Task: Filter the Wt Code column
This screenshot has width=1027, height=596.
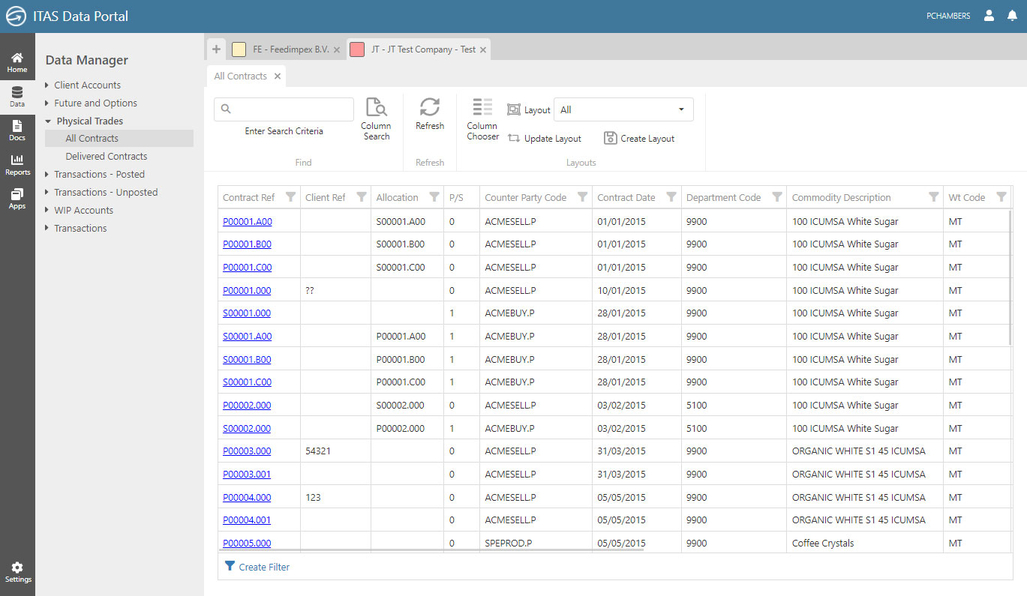Action: (1001, 197)
